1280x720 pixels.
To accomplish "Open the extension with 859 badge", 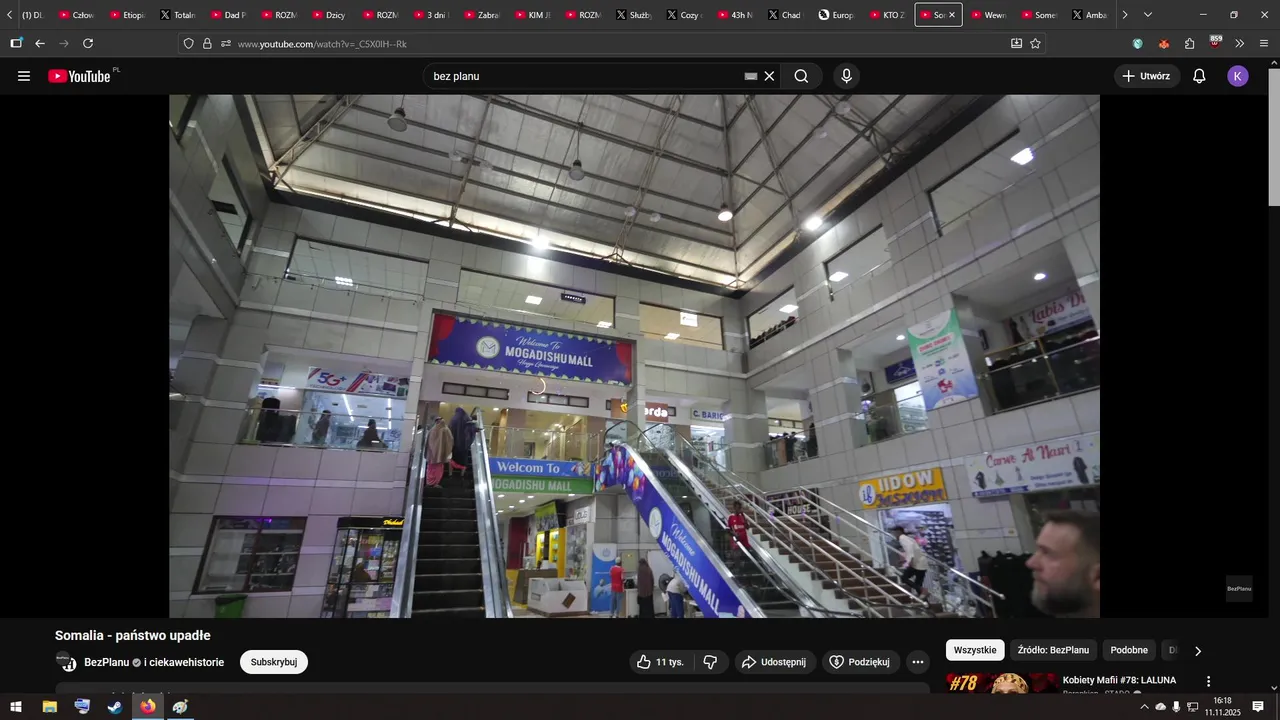I will coord(1215,43).
